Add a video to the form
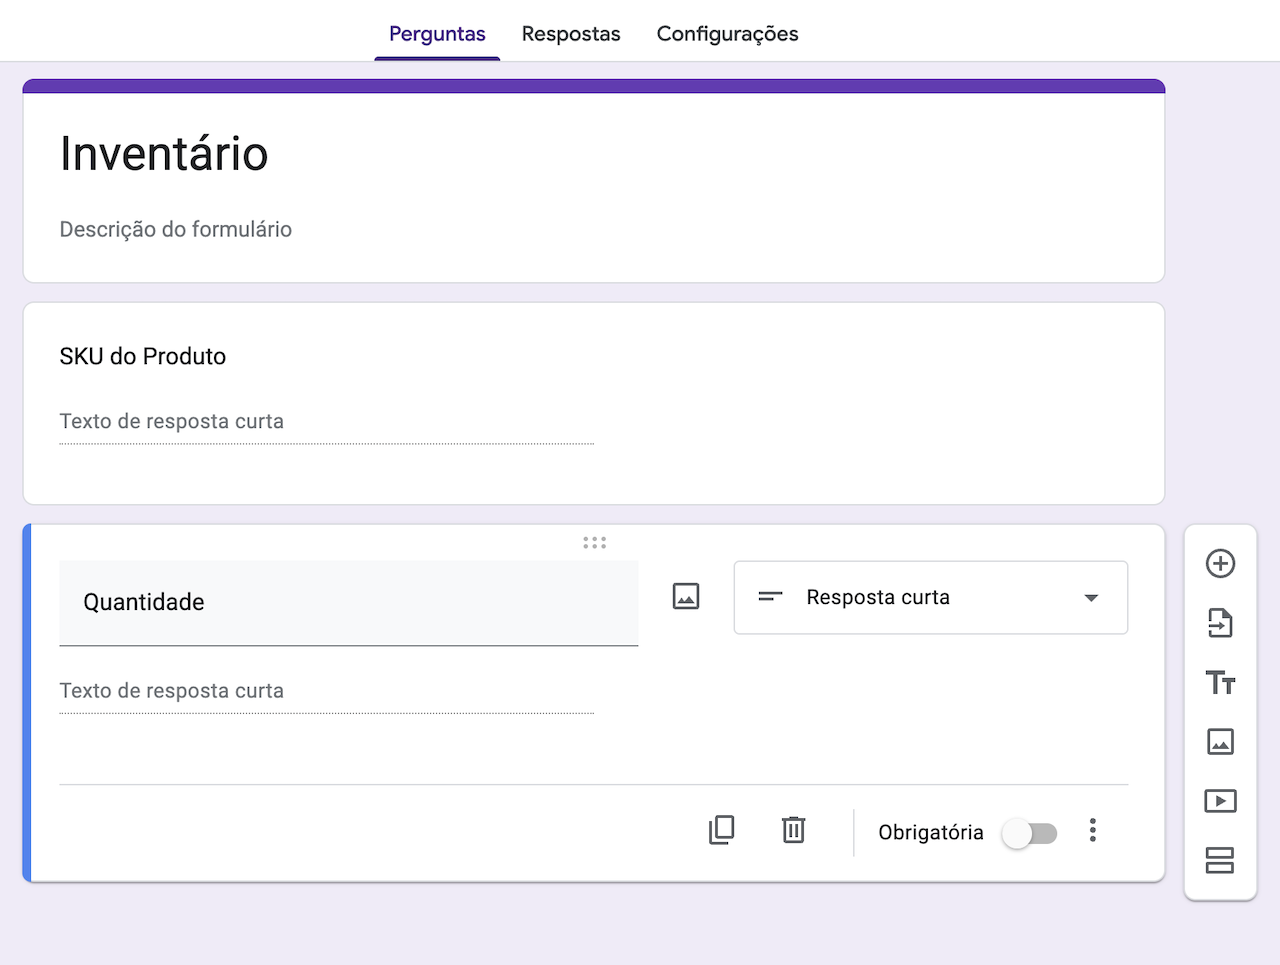 click(x=1220, y=801)
